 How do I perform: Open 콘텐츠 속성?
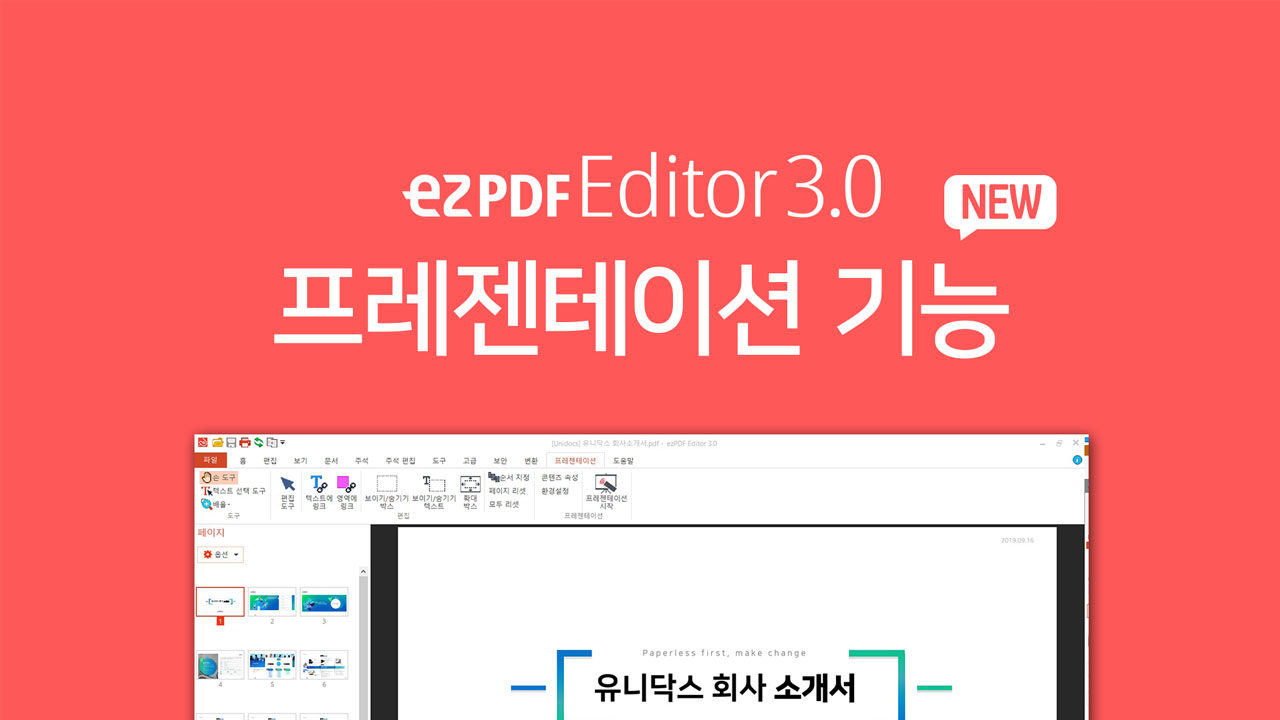(560, 478)
